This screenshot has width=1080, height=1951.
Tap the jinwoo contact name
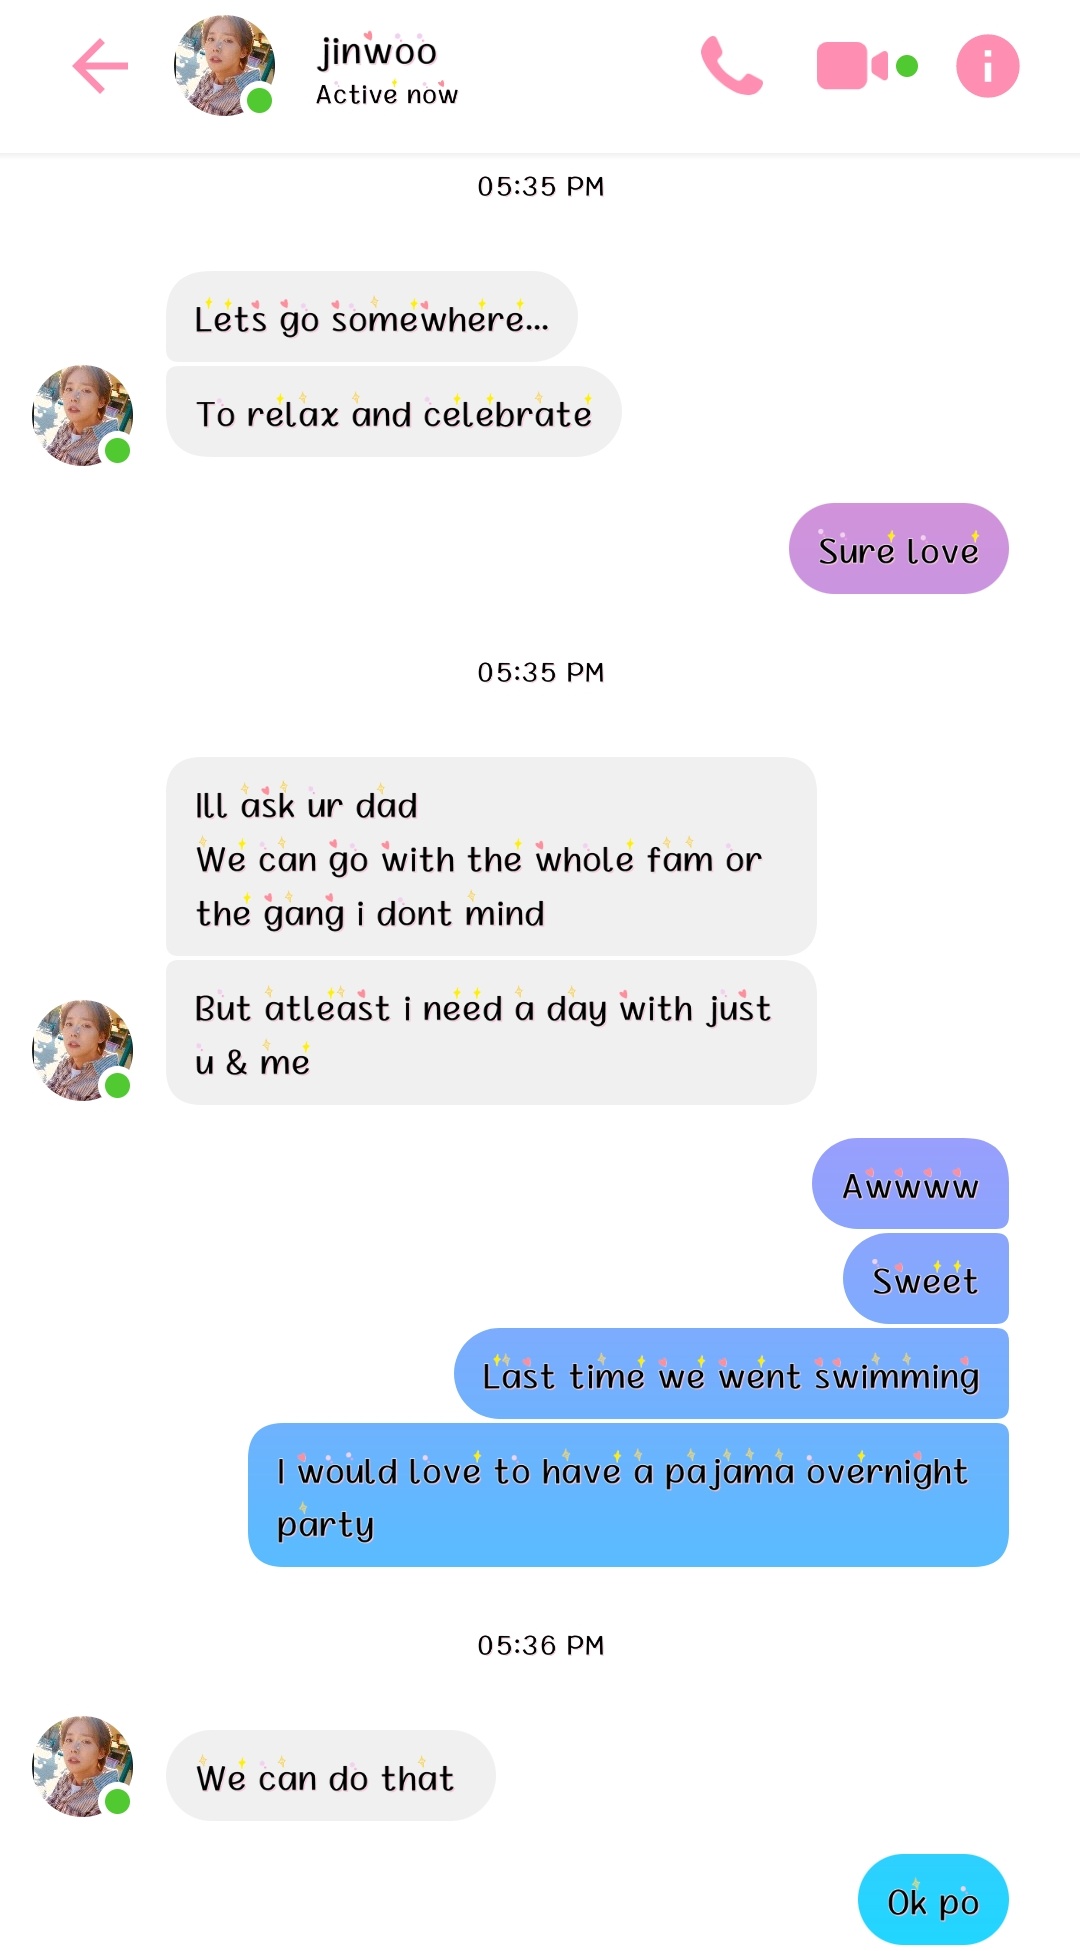(x=377, y=51)
